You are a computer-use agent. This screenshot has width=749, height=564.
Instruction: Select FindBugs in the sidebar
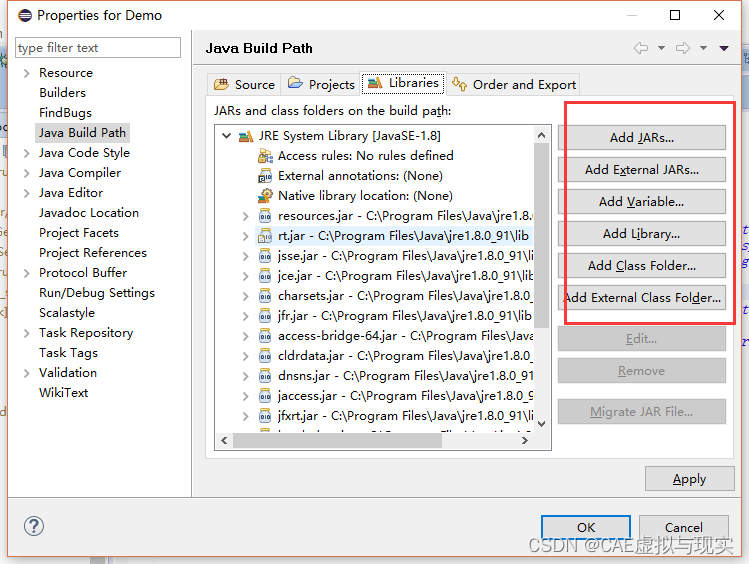pos(65,113)
